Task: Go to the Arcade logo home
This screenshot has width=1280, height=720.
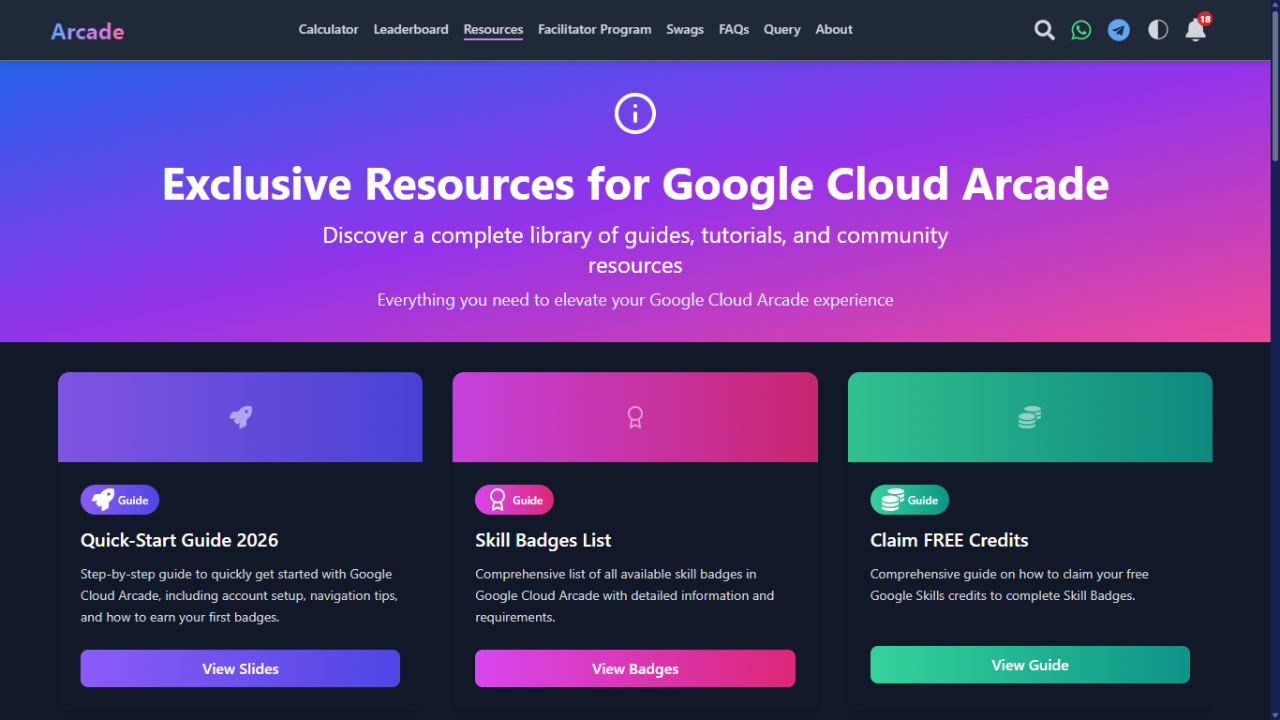Action: 88,31
